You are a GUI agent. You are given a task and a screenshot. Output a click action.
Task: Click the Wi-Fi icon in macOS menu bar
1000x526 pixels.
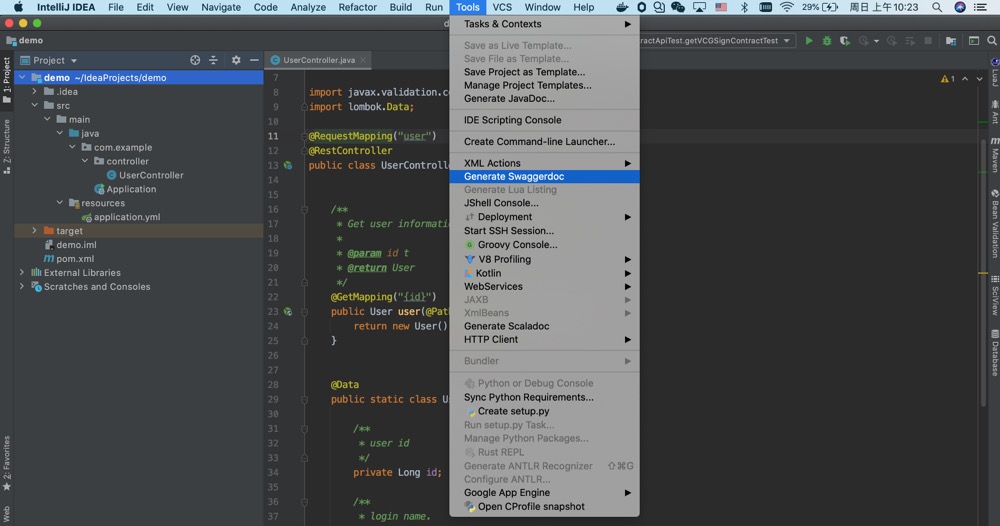click(786, 7)
